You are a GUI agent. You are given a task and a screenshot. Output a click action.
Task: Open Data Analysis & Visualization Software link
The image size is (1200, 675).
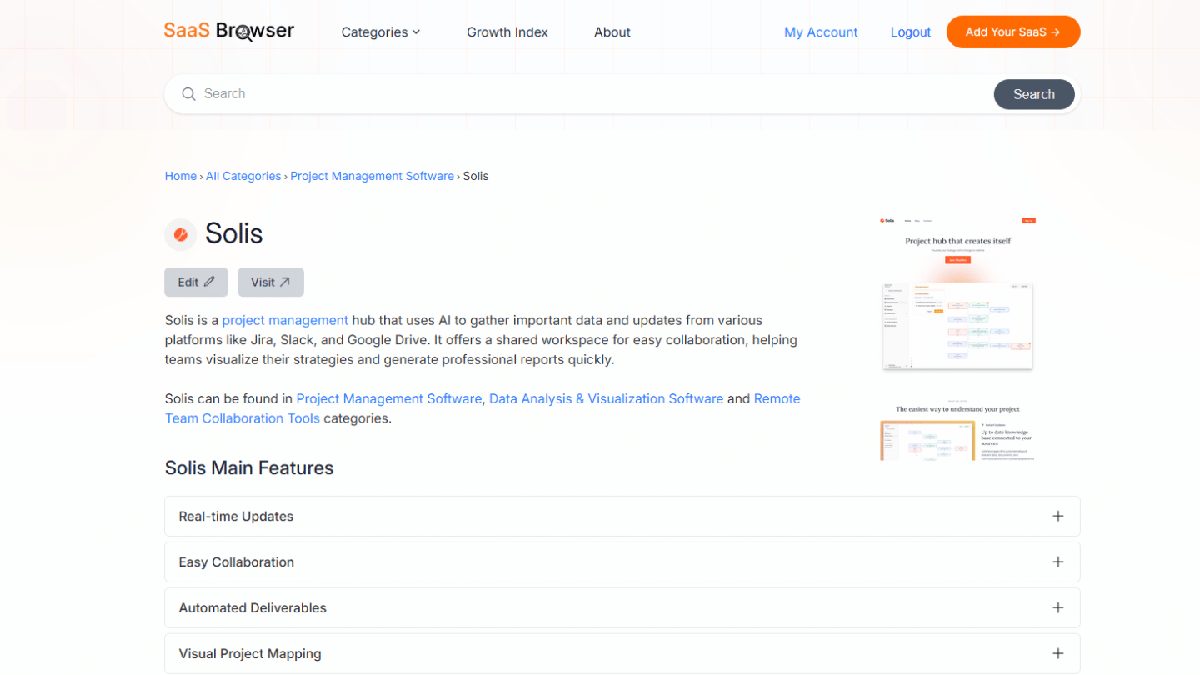coord(606,399)
